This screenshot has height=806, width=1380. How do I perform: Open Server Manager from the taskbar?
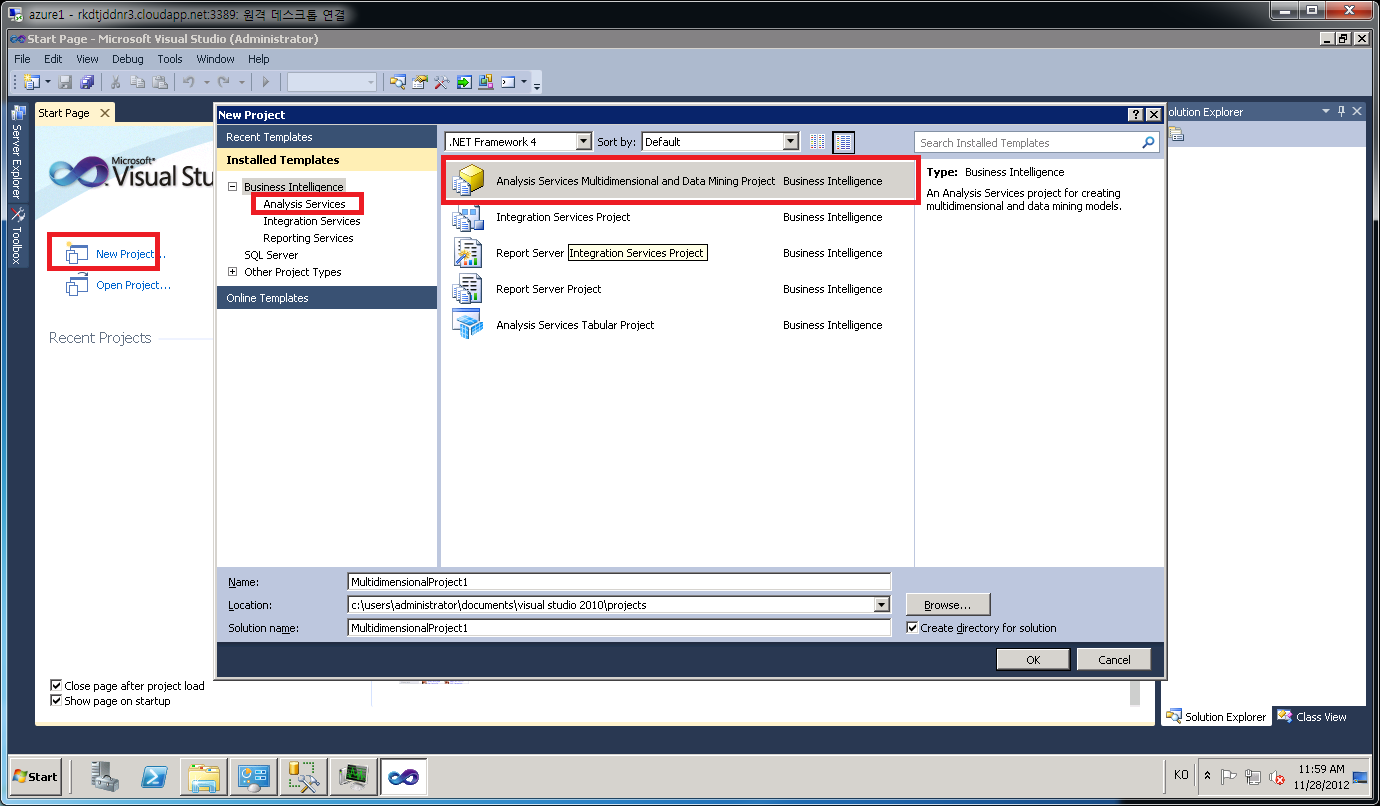(x=105, y=776)
